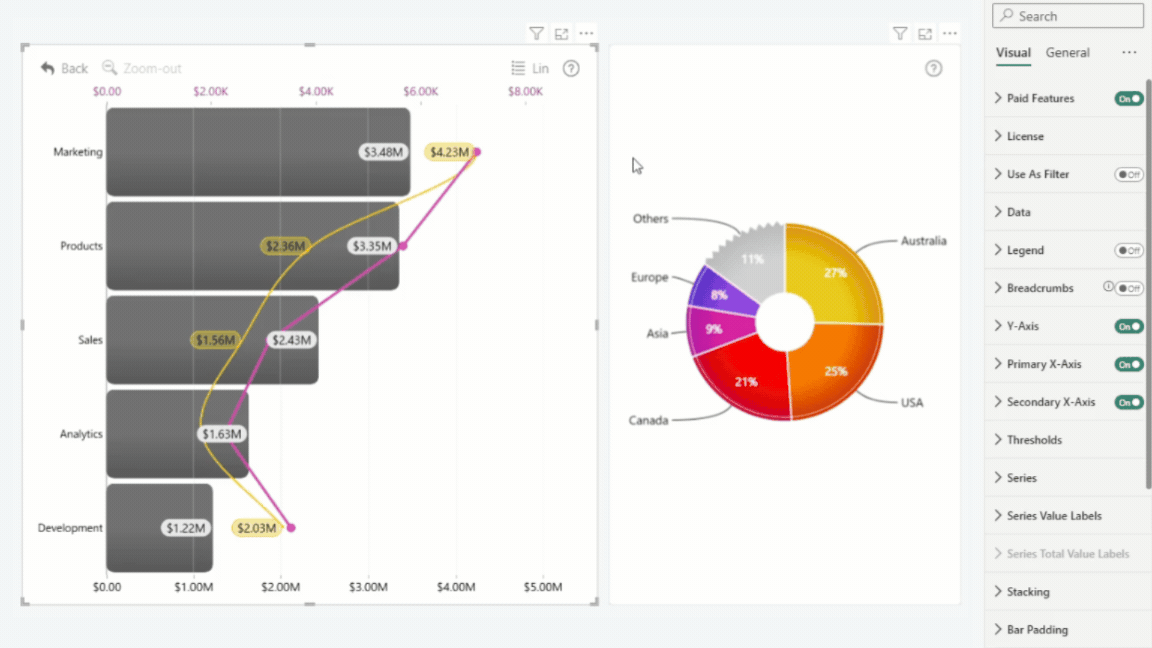Click the Lin scale list icon
1152x648 pixels.
click(518, 68)
